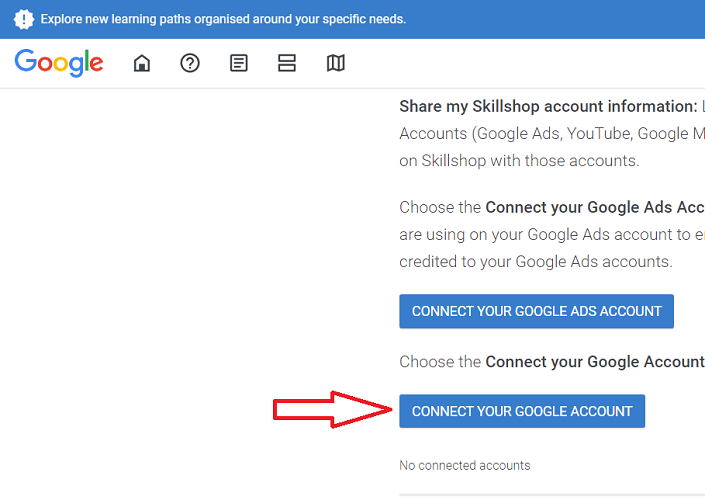Click bold 'Connect your Google Account' paragraph text
Viewport: 705px width, 500px height.
tap(594, 361)
